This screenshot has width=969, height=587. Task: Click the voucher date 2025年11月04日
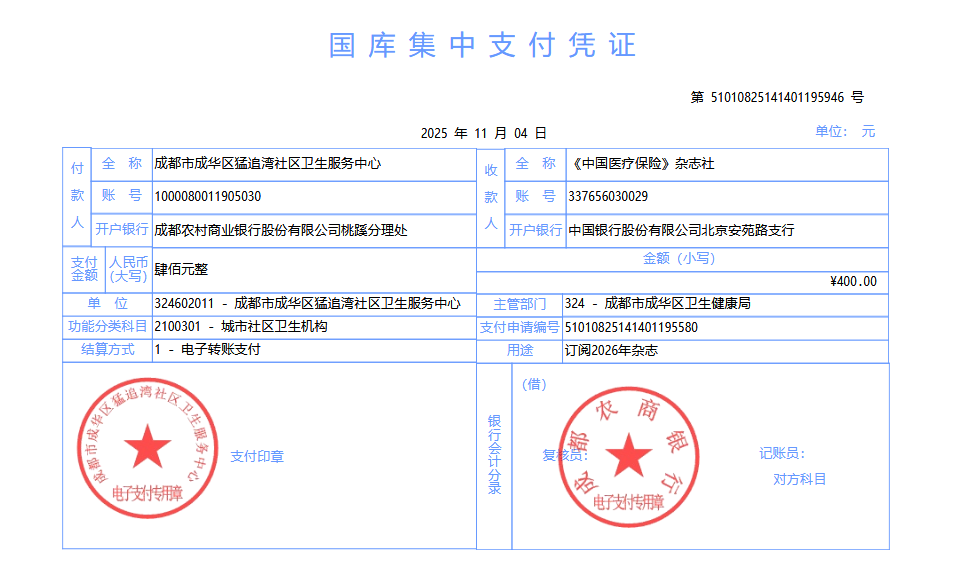[483, 133]
